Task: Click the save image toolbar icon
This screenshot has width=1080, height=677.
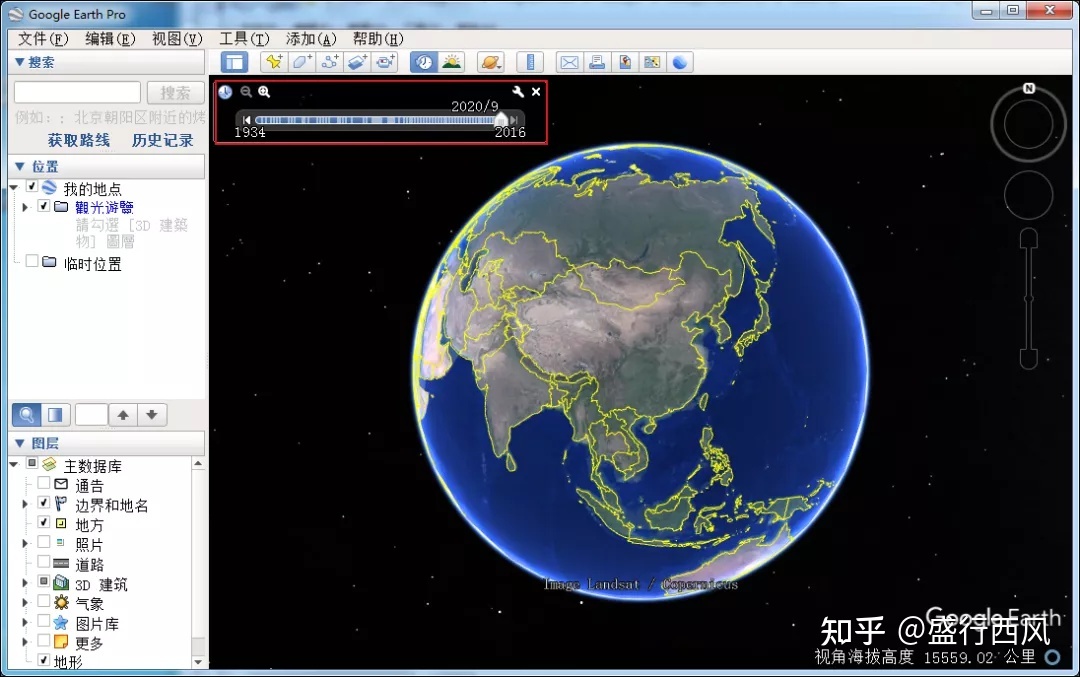Action: tap(625, 63)
